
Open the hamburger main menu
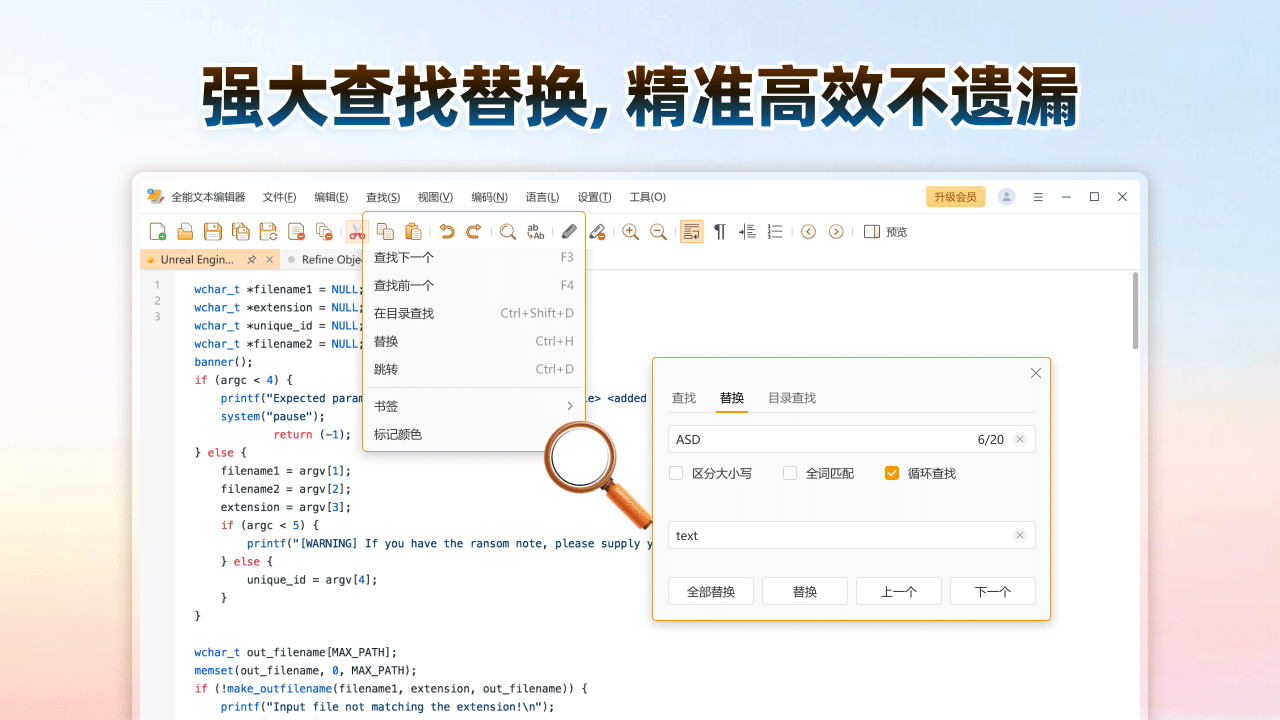click(1038, 197)
